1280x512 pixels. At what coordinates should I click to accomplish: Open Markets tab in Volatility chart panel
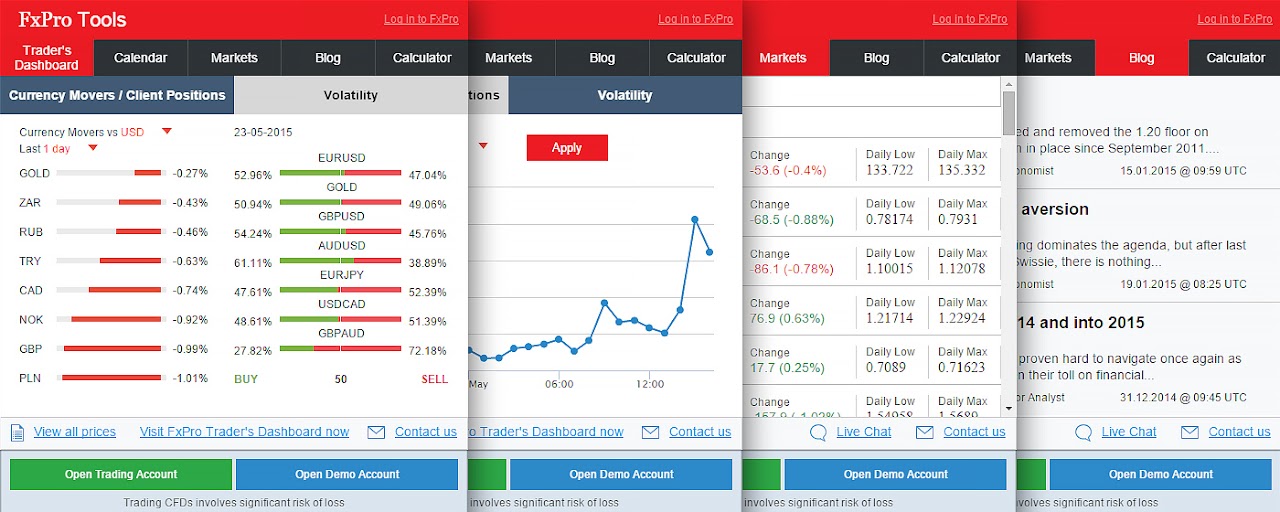[509, 58]
